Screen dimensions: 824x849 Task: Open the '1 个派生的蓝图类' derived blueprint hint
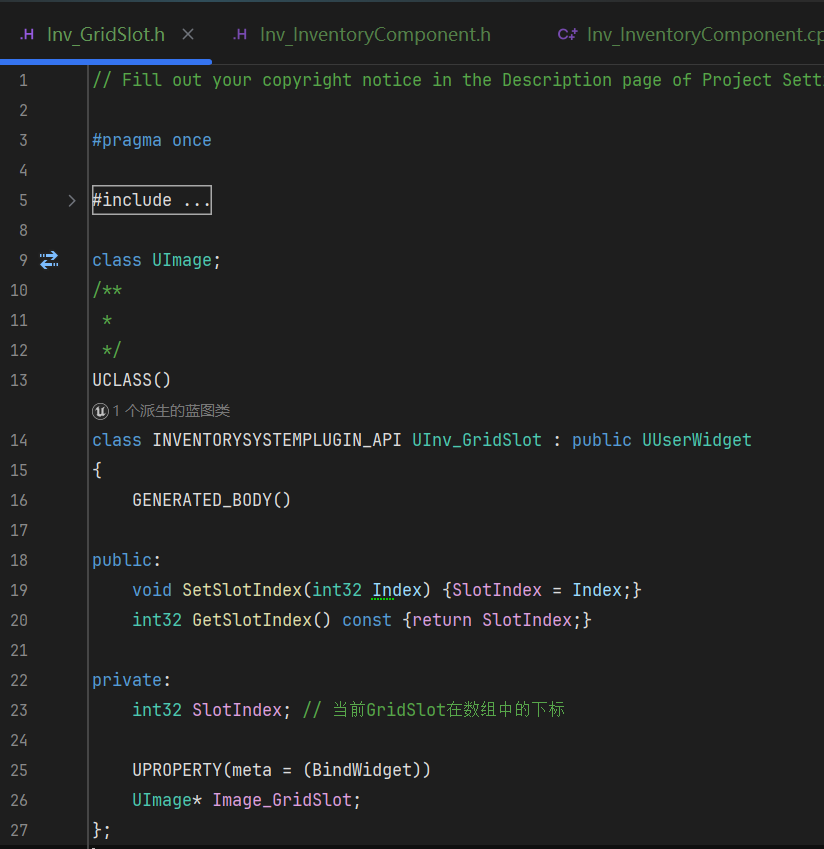(171, 411)
